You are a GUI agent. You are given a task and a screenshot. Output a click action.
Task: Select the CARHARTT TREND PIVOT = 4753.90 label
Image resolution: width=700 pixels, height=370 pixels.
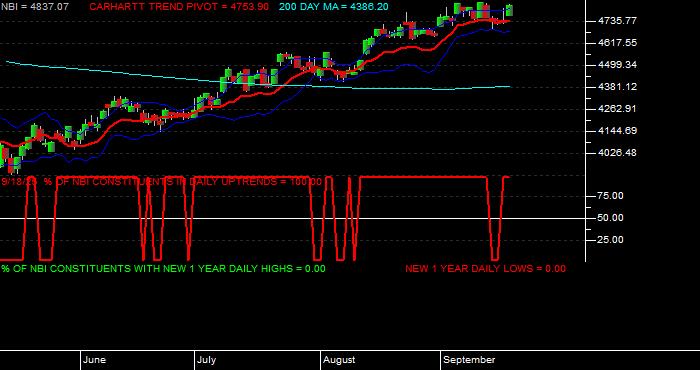point(179,7)
